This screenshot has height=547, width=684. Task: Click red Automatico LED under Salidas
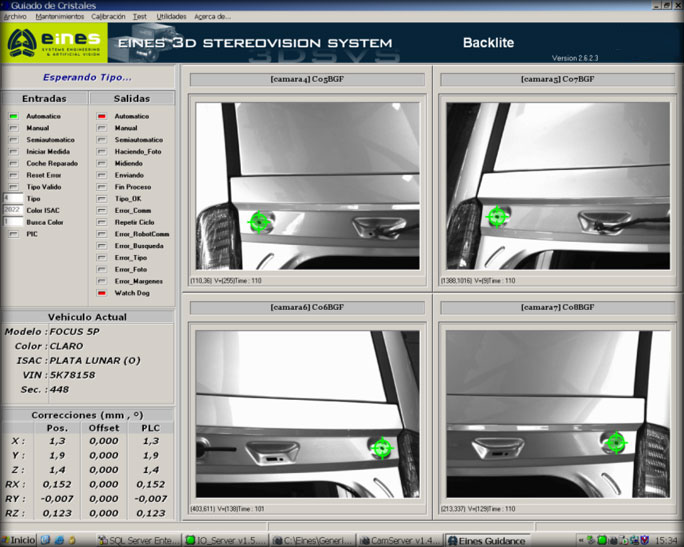tap(102, 117)
